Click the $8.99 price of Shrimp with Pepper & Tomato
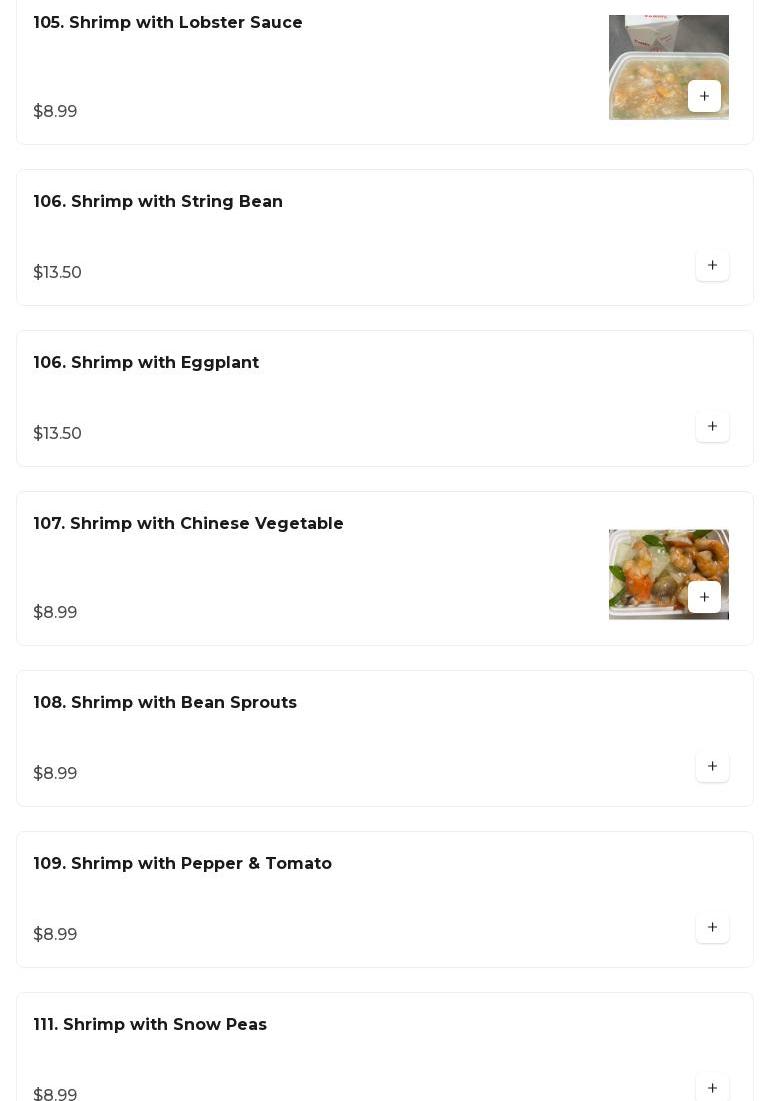The image size is (770, 1101). click(x=55, y=935)
